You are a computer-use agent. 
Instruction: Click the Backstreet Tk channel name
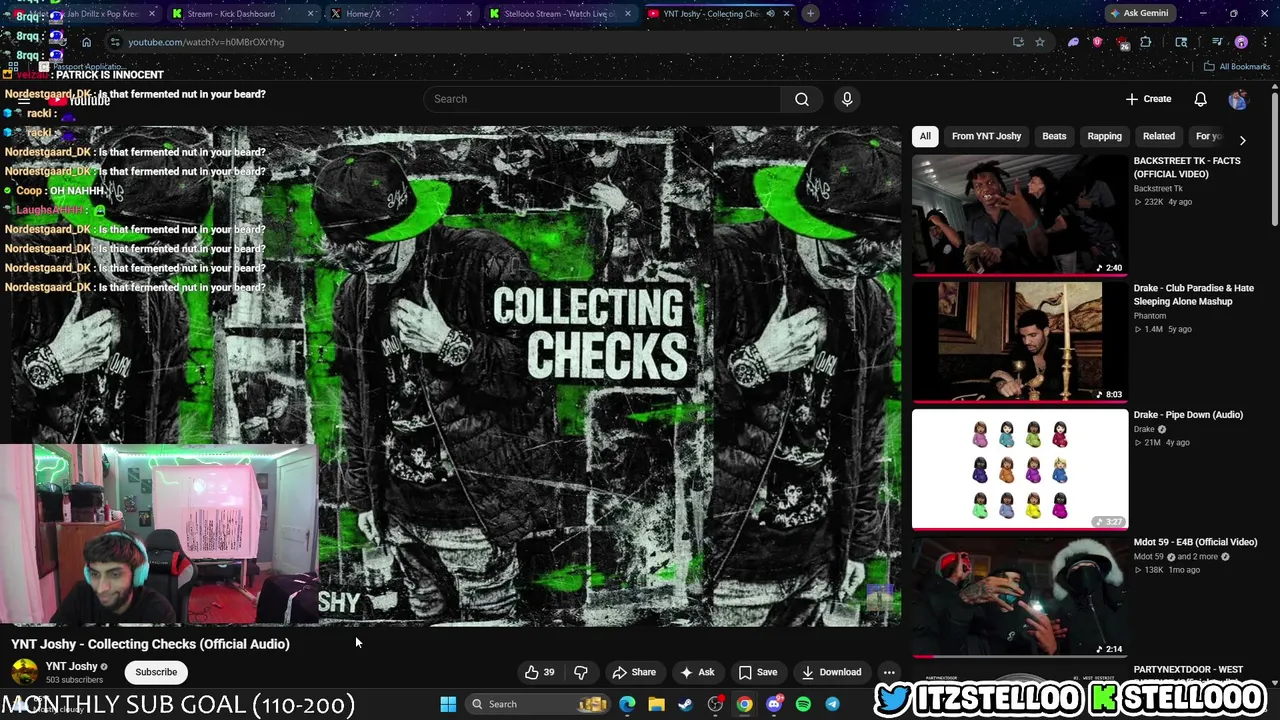tap(1158, 188)
